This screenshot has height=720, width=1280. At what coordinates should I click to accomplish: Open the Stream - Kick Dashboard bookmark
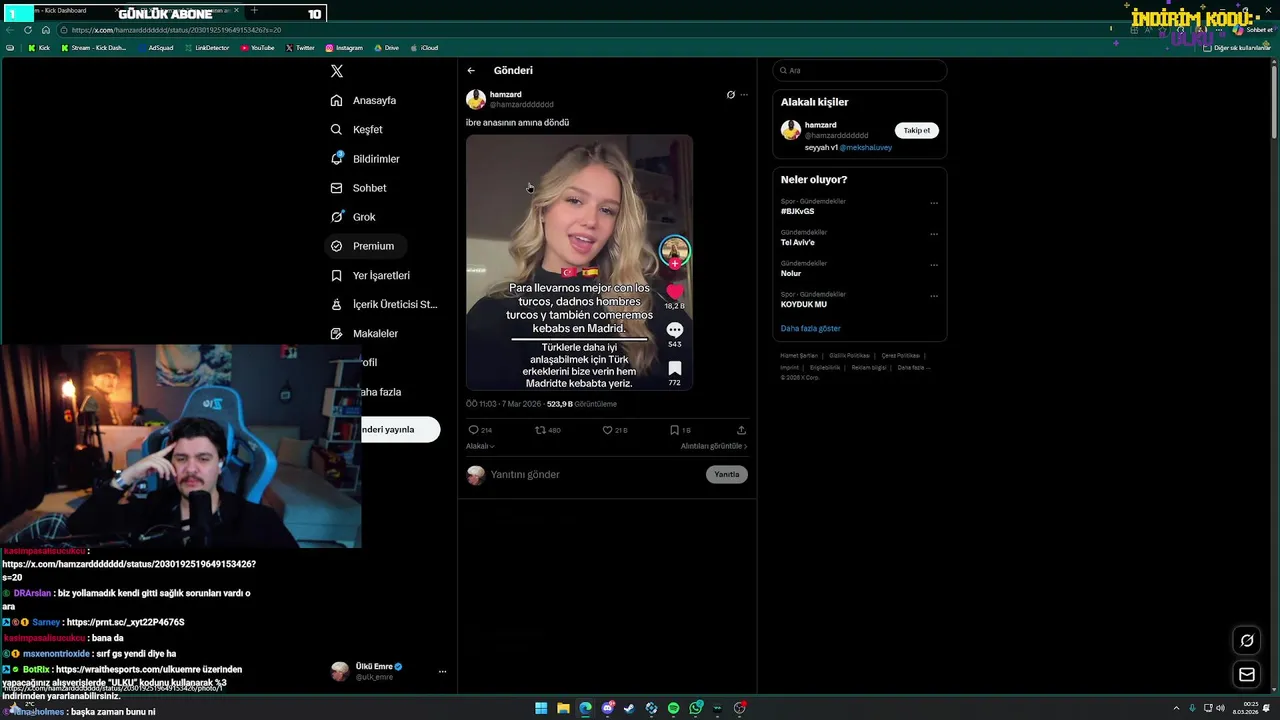[x=93, y=48]
